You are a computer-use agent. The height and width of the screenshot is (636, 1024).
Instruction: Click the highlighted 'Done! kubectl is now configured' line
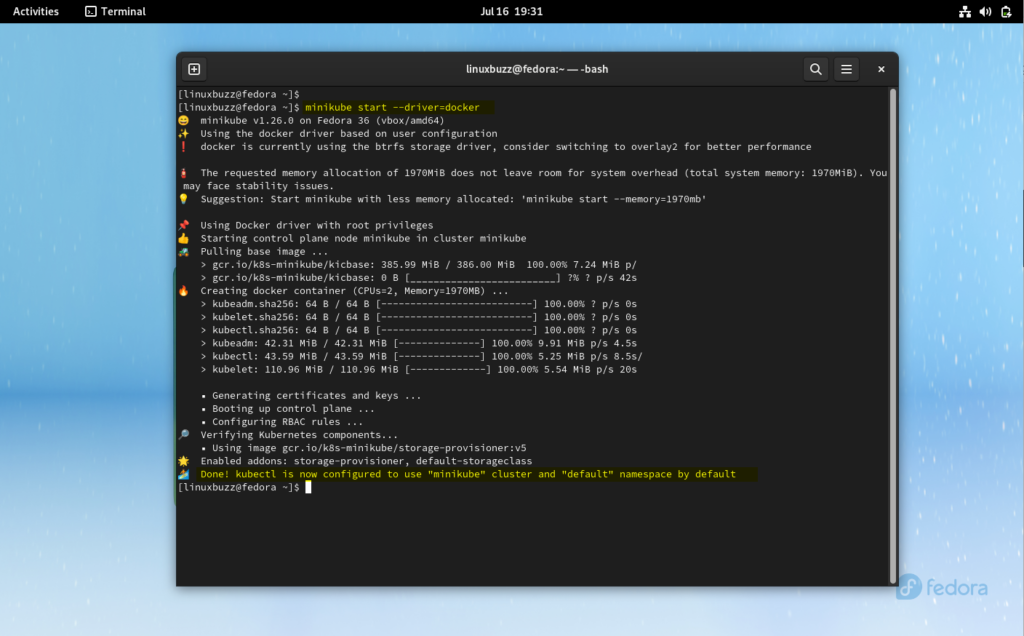click(x=468, y=474)
